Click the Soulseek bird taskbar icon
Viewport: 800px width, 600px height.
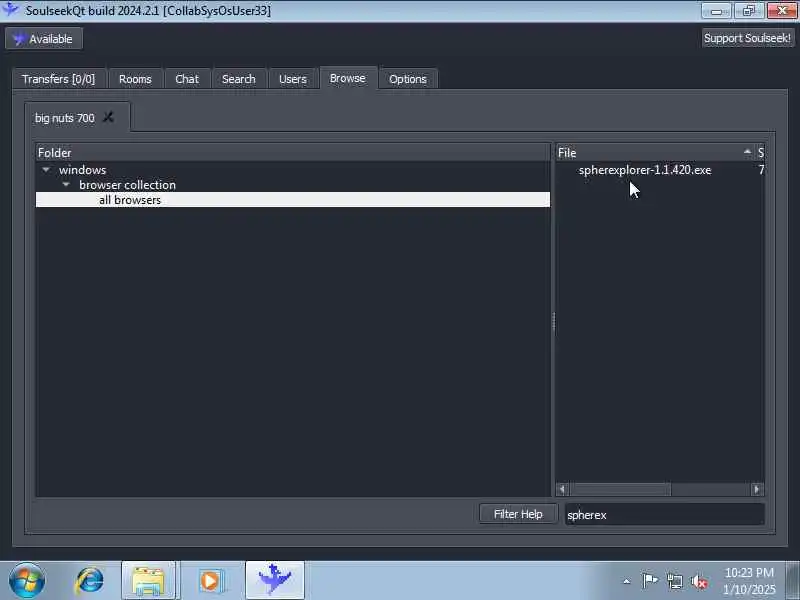(x=274, y=581)
